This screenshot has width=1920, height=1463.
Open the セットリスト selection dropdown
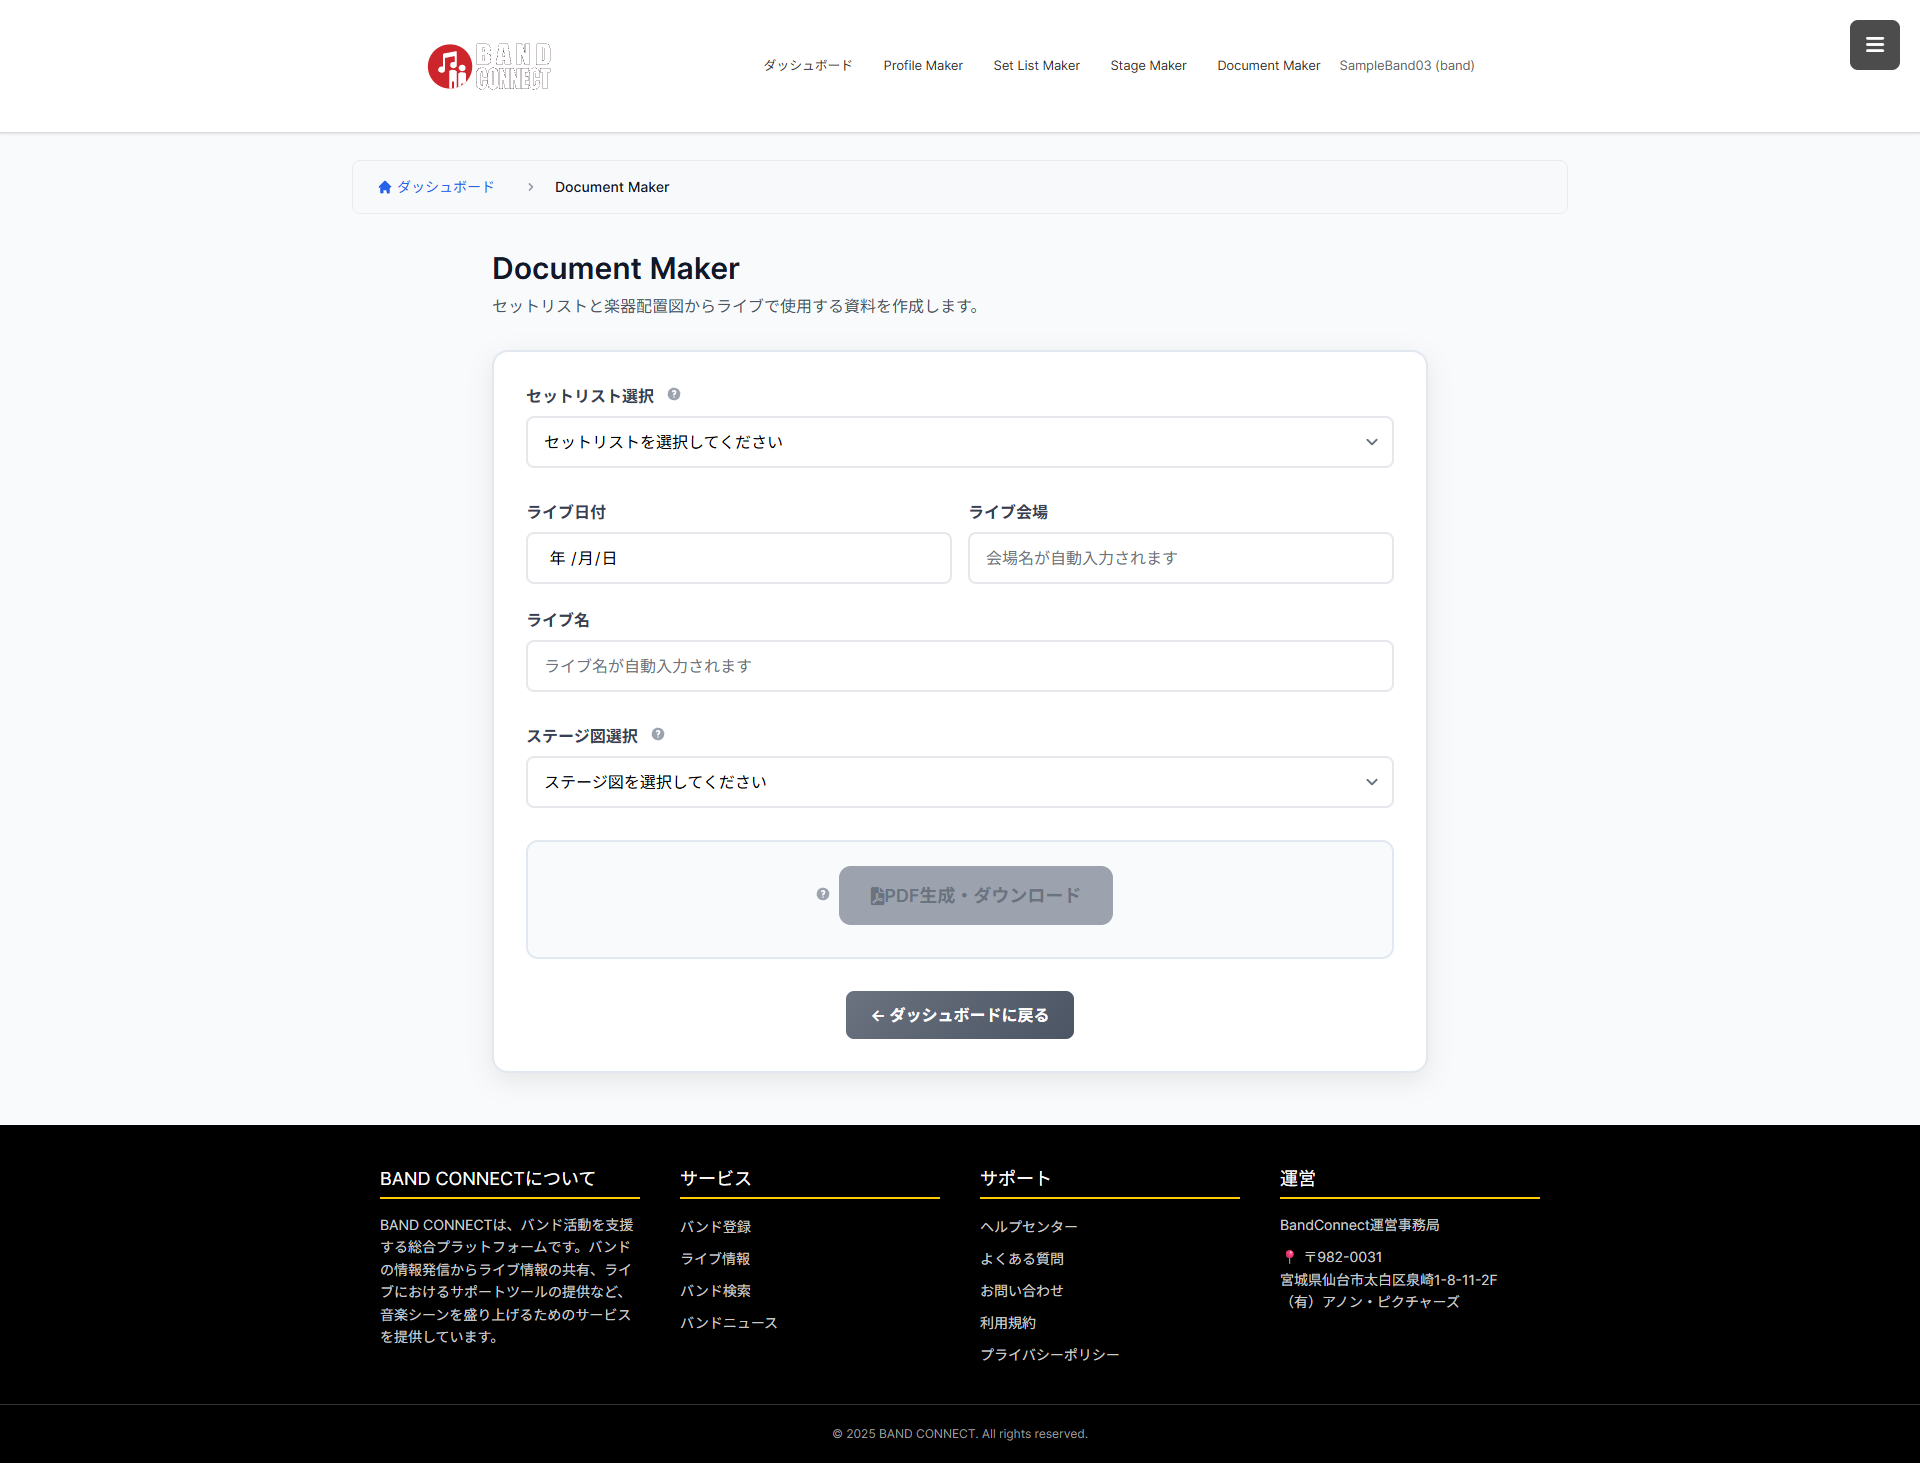point(959,441)
